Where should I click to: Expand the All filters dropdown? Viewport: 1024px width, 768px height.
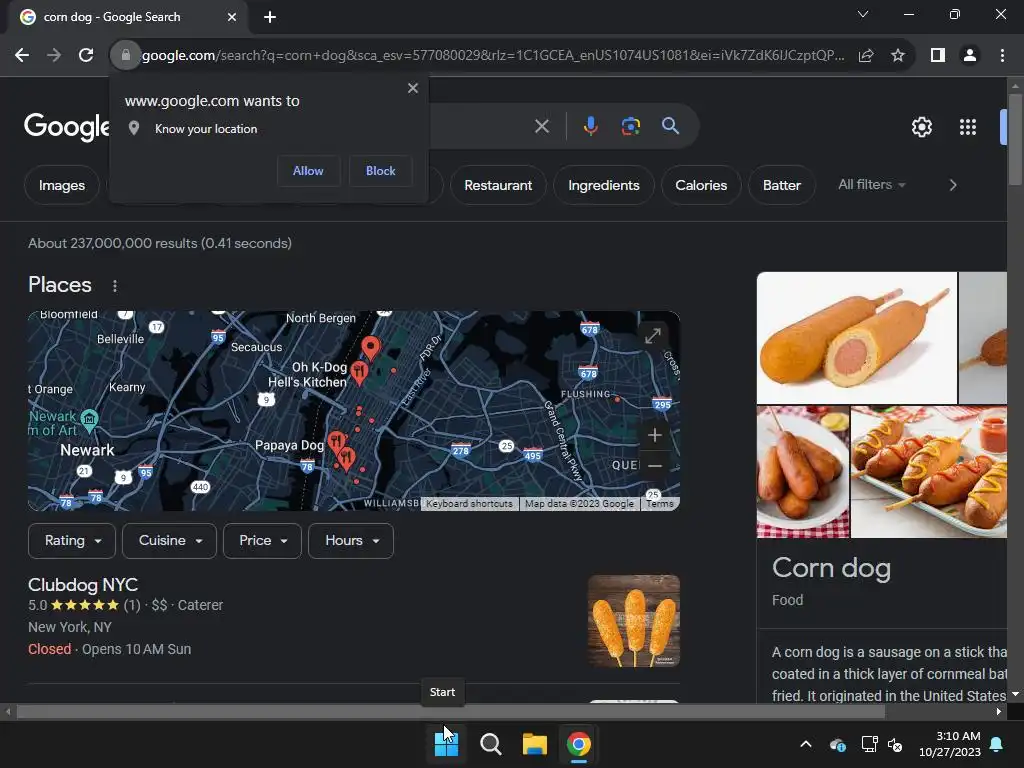872,185
